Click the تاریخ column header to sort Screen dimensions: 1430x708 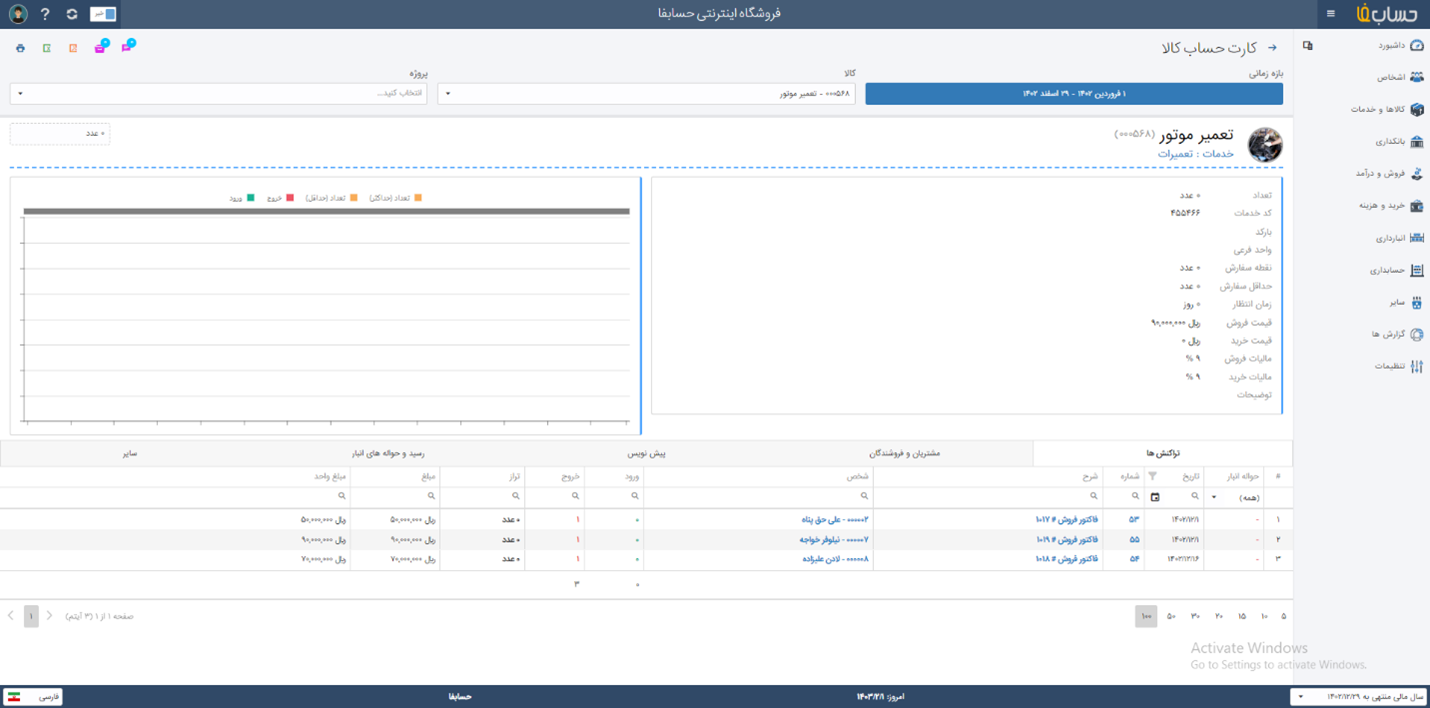[1190, 476]
